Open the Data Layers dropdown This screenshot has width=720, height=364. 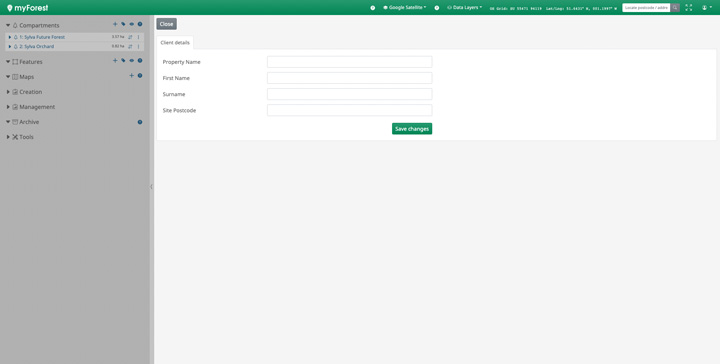(x=465, y=8)
